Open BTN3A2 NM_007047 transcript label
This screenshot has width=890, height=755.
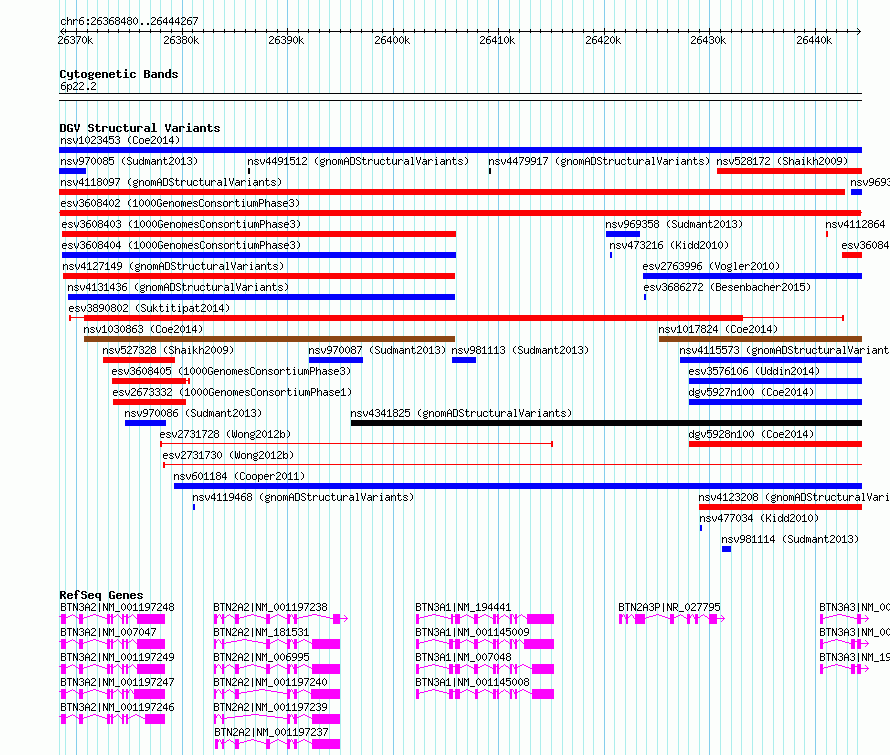pos(108,632)
